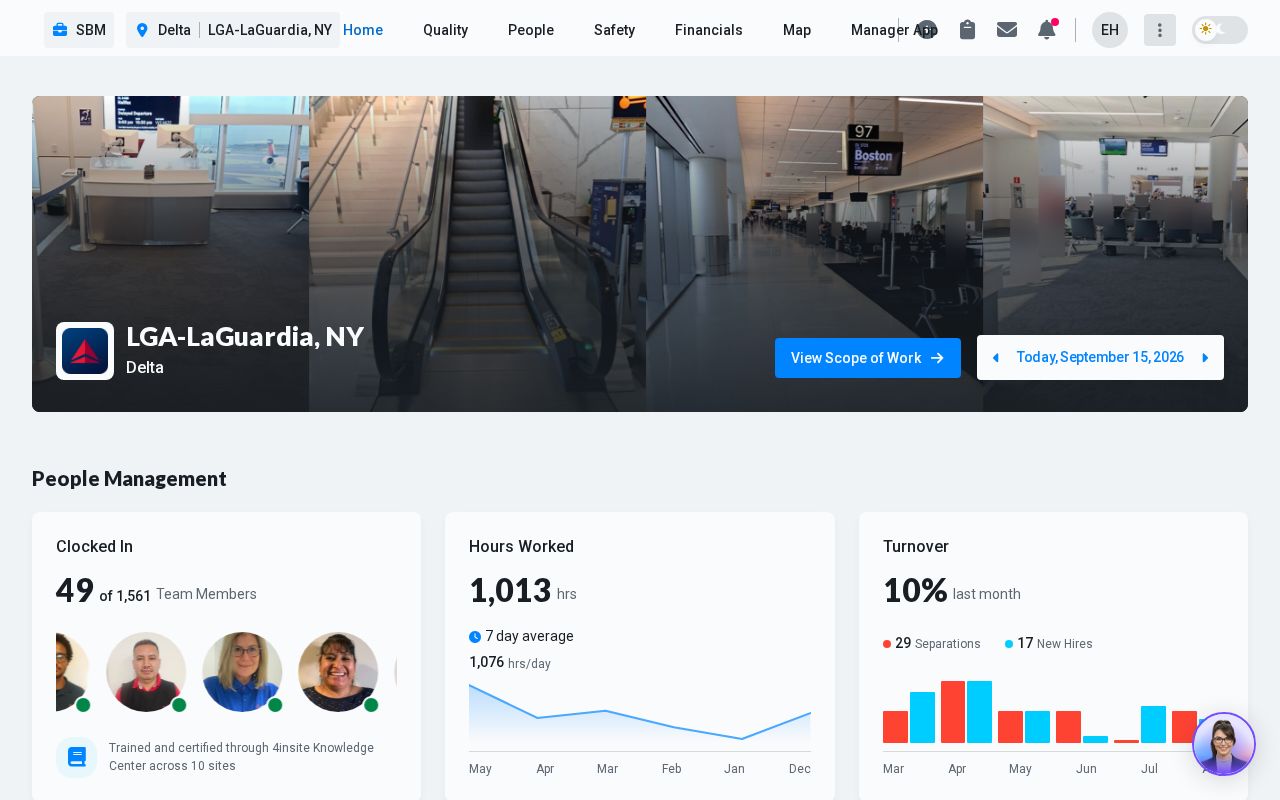Open the Quality menu
The height and width of the screenshot is (800, 1280).
445,30
